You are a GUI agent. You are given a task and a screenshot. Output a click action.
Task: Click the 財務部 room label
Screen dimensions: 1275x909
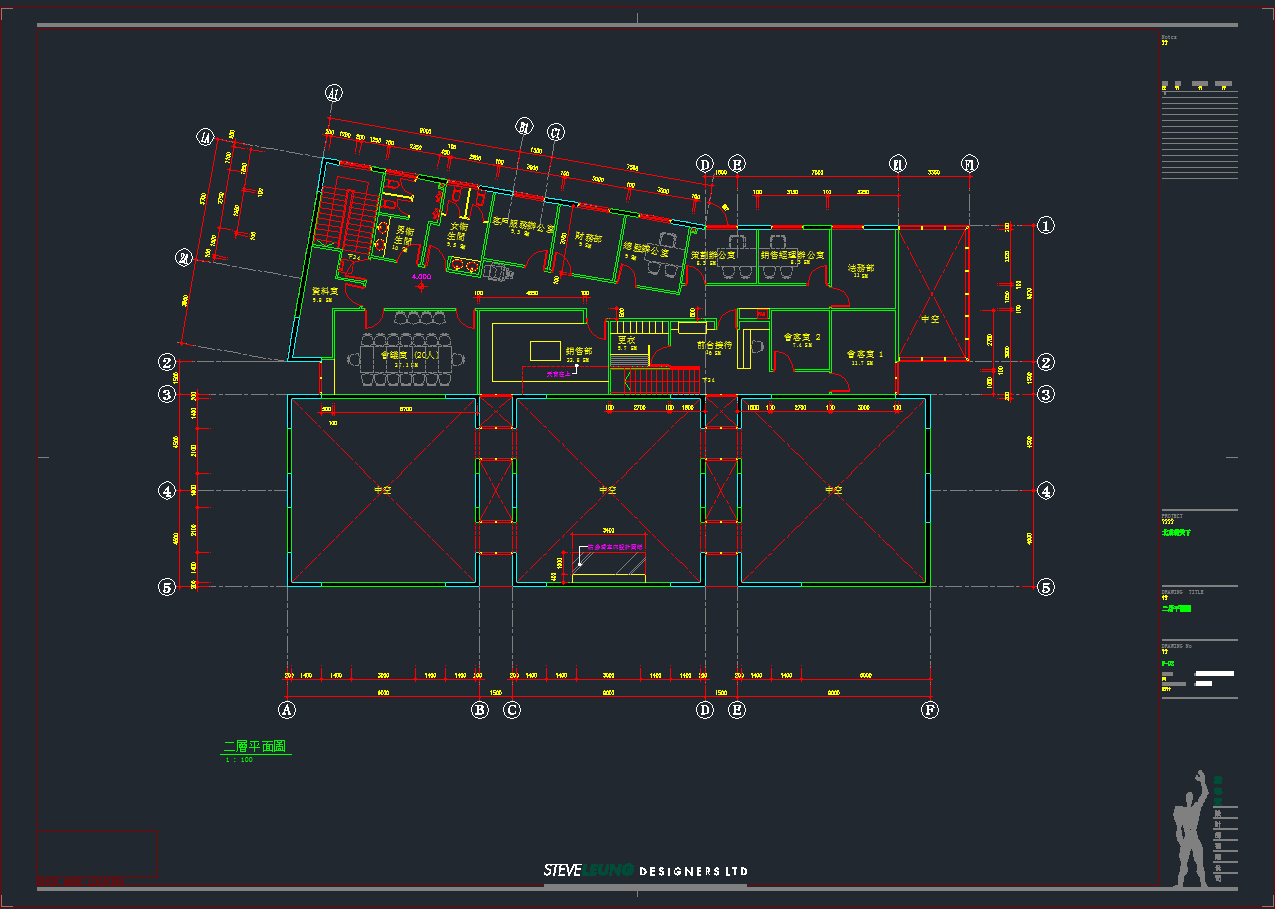[589, 237]
